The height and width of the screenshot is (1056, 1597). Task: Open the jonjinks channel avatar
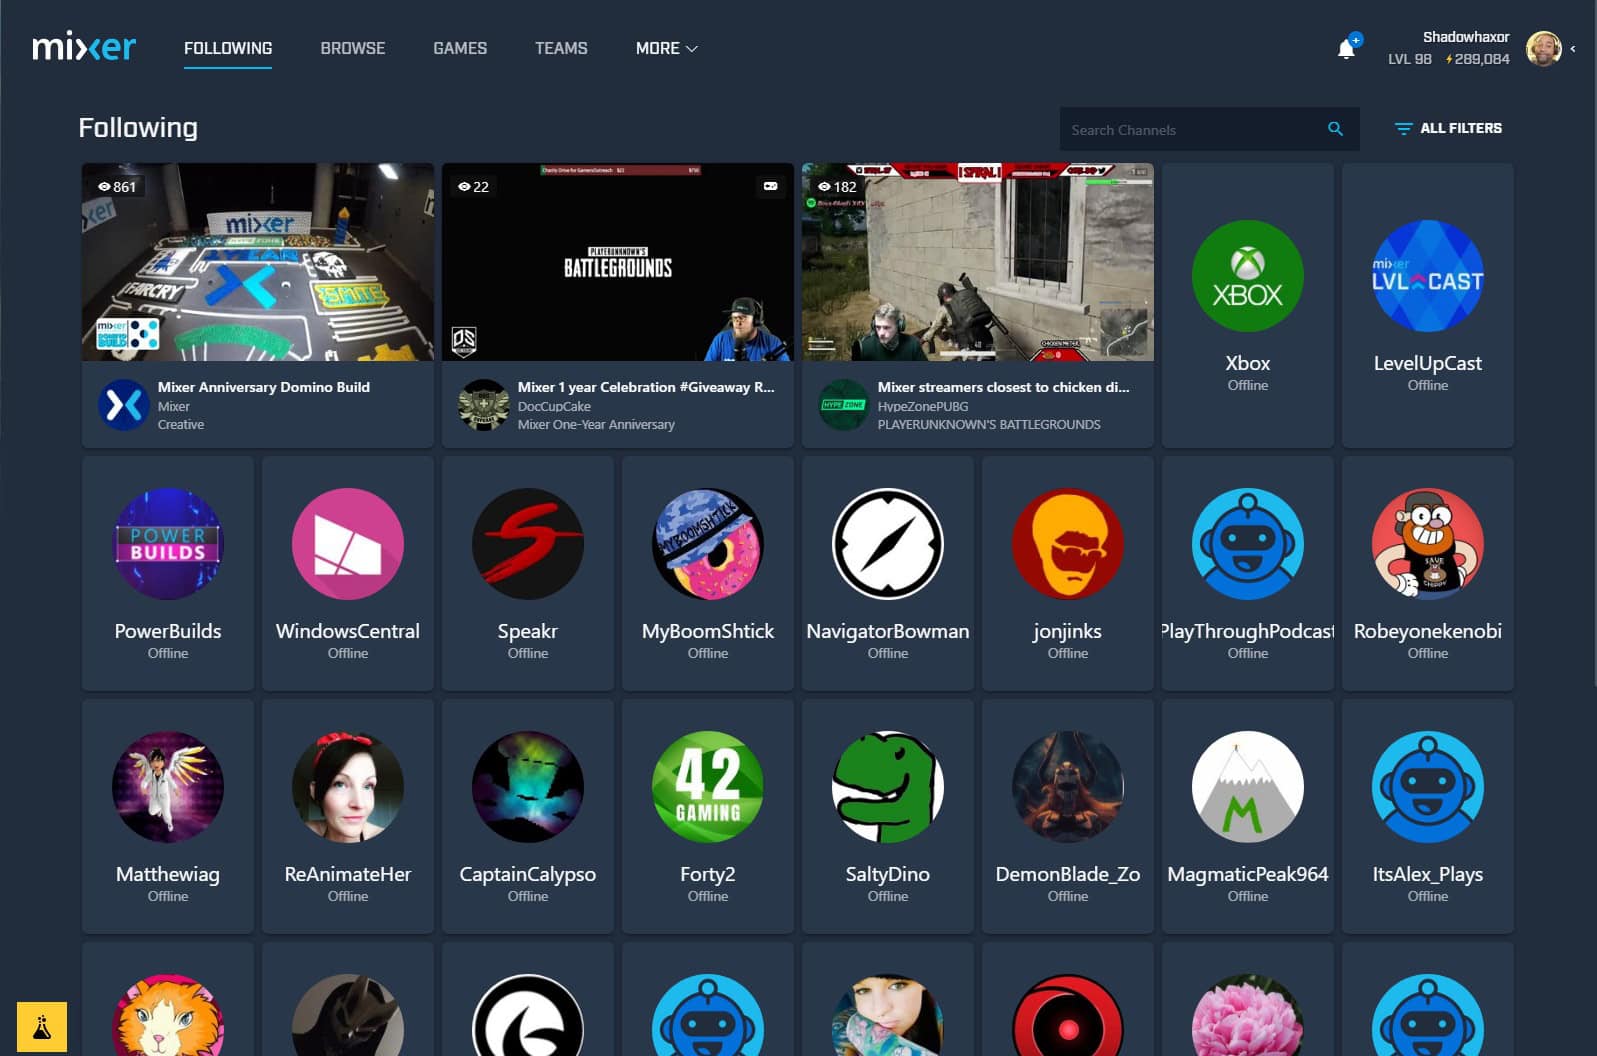(1068, 544)
